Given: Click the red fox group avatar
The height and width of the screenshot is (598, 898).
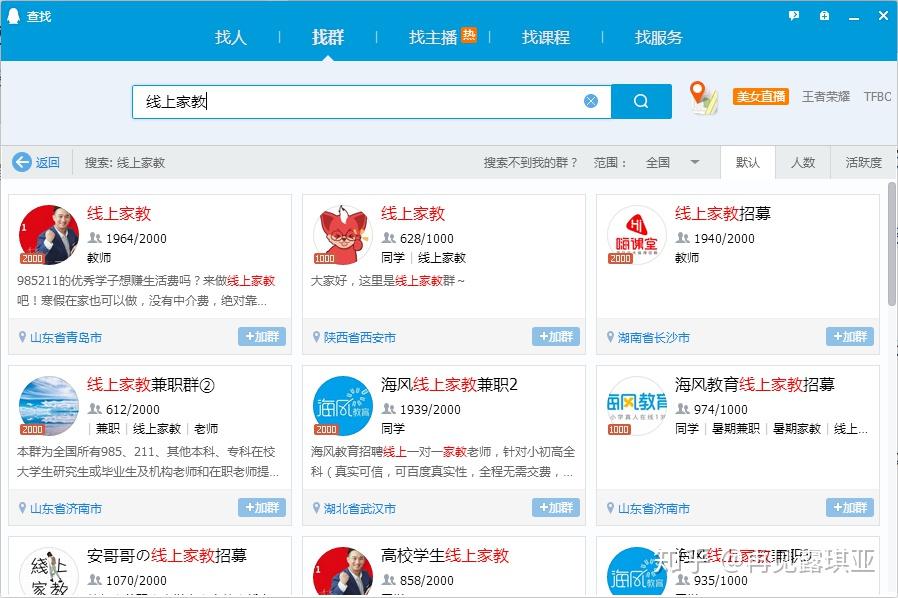Looking at the screenshot, I should pyautogui.click(x=342, y=235).
